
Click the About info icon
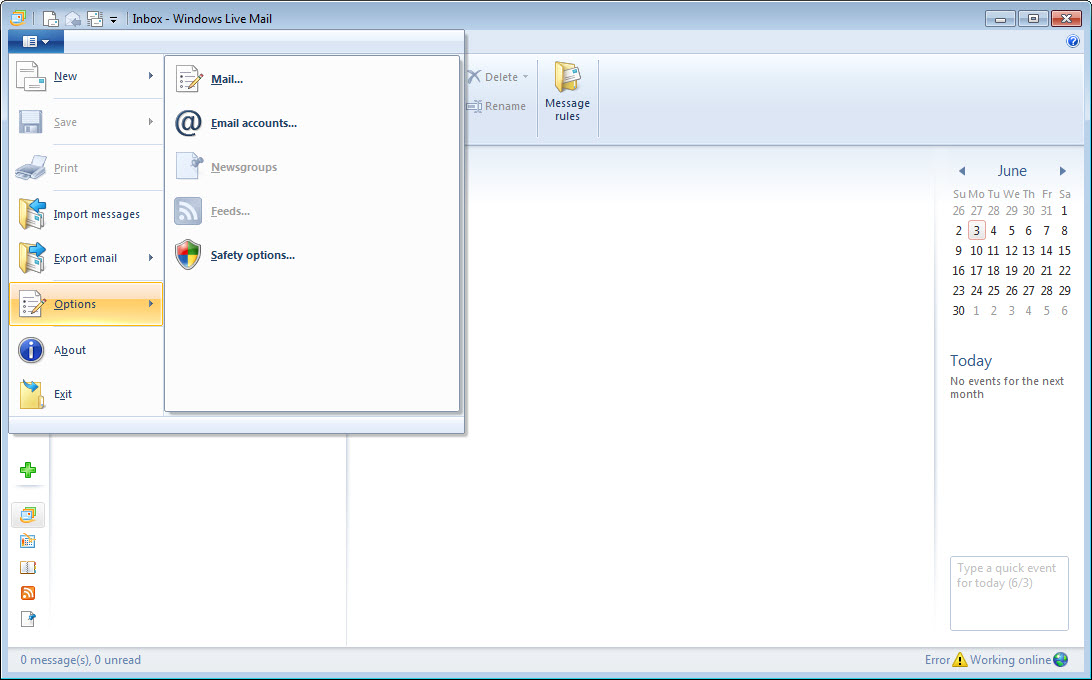32,350
